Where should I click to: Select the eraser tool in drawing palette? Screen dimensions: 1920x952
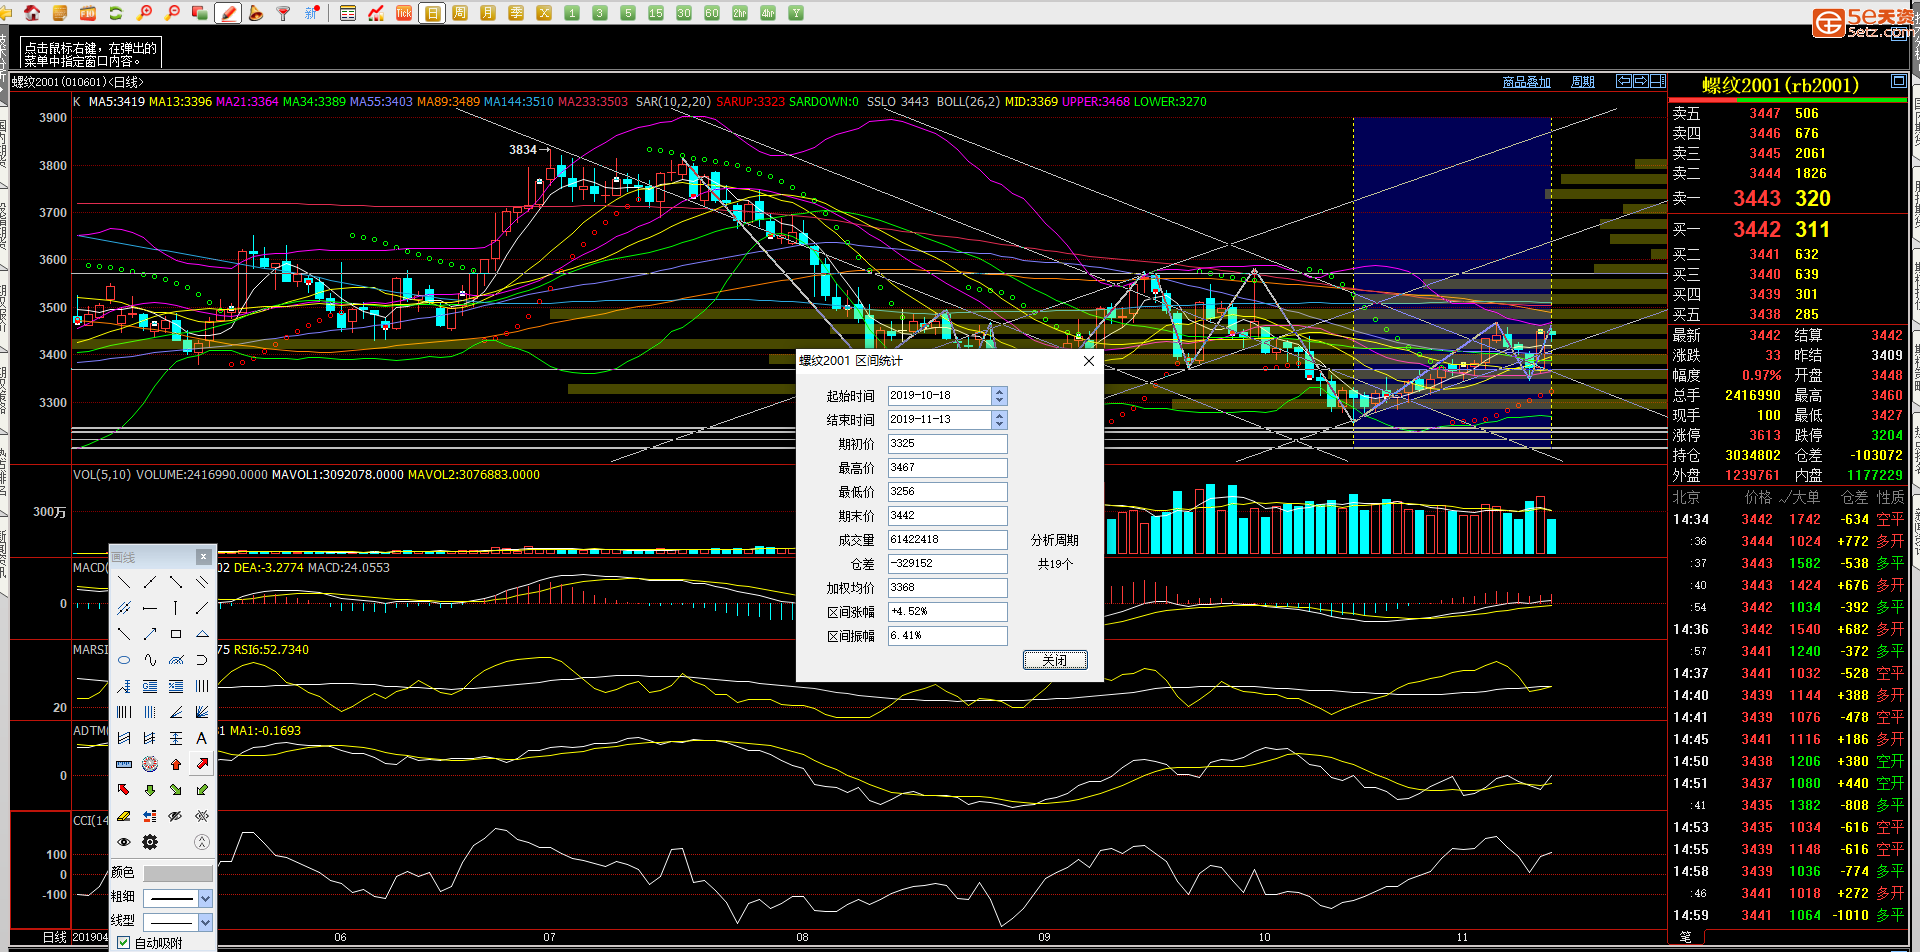tap(124, 816)
